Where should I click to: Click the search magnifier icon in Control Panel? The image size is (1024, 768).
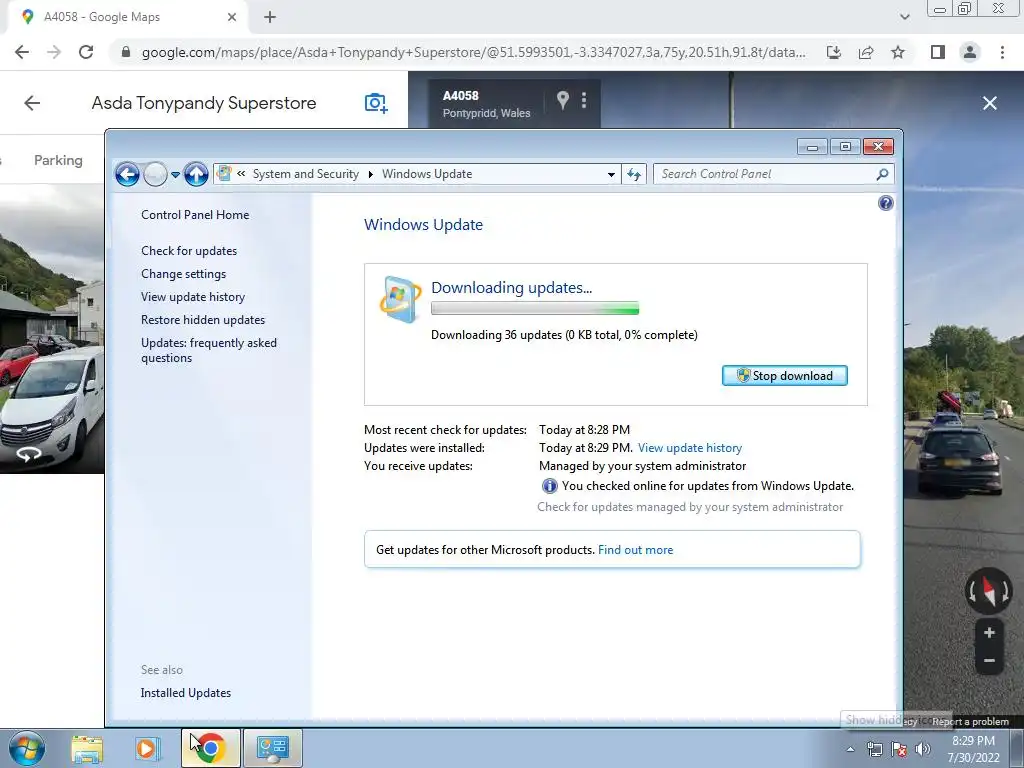point(882,174)
